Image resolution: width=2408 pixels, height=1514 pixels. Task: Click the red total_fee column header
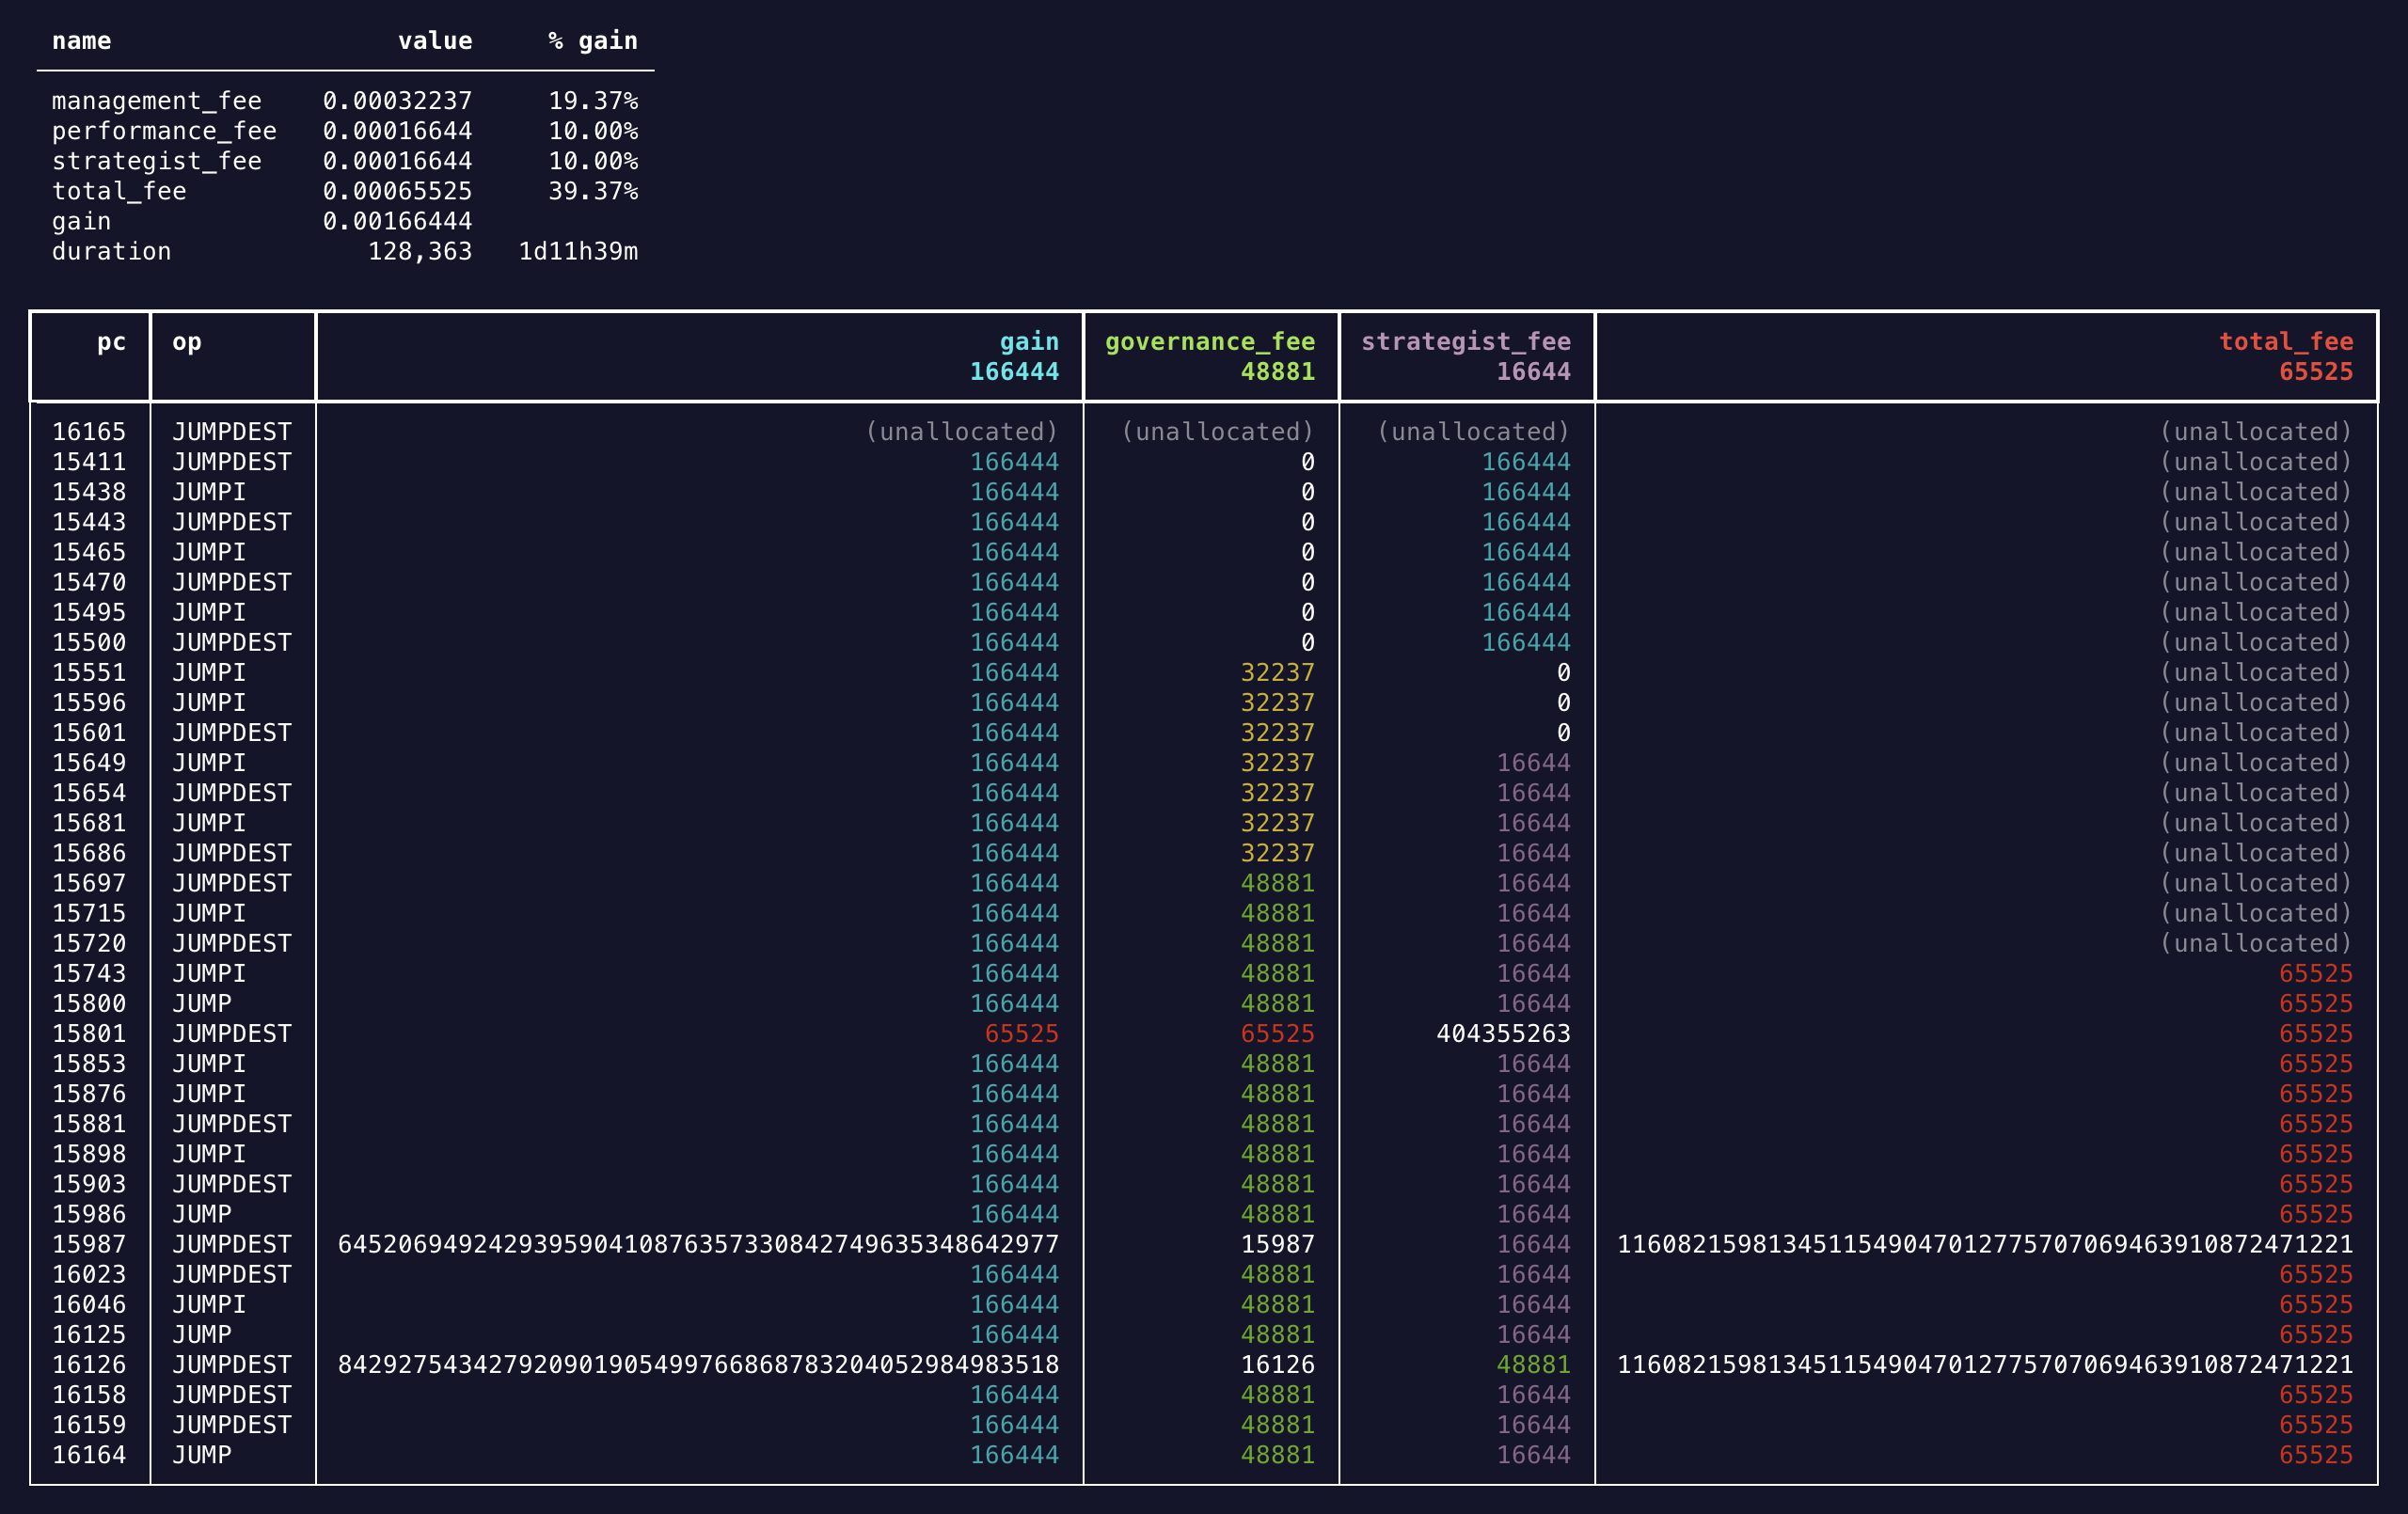pyautogui.click(x=2286, y=342)
